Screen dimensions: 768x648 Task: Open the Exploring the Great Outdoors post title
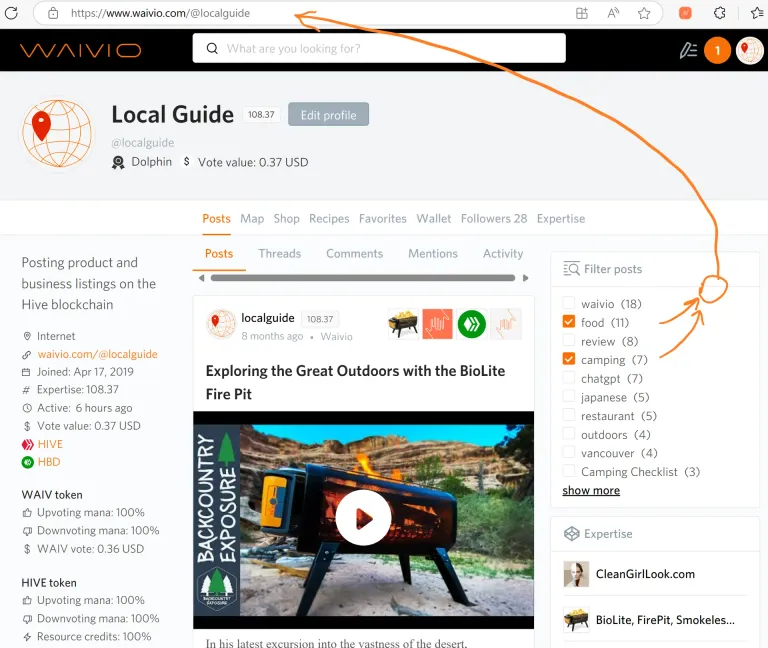pos(355,383)
